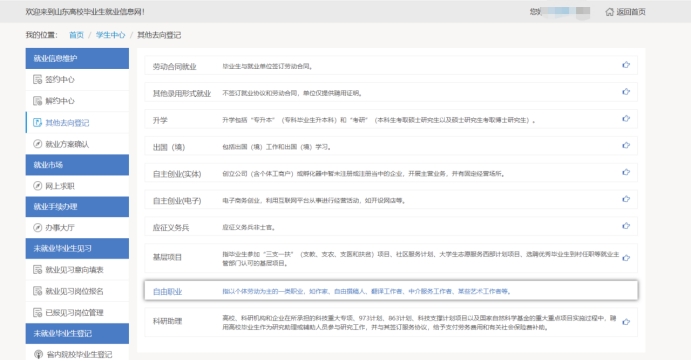Image resolution: width=691 pixels, height=361 pixels.
Task: Click the 未就业毕业生见习 sidebar header
Action: point(77,248)
